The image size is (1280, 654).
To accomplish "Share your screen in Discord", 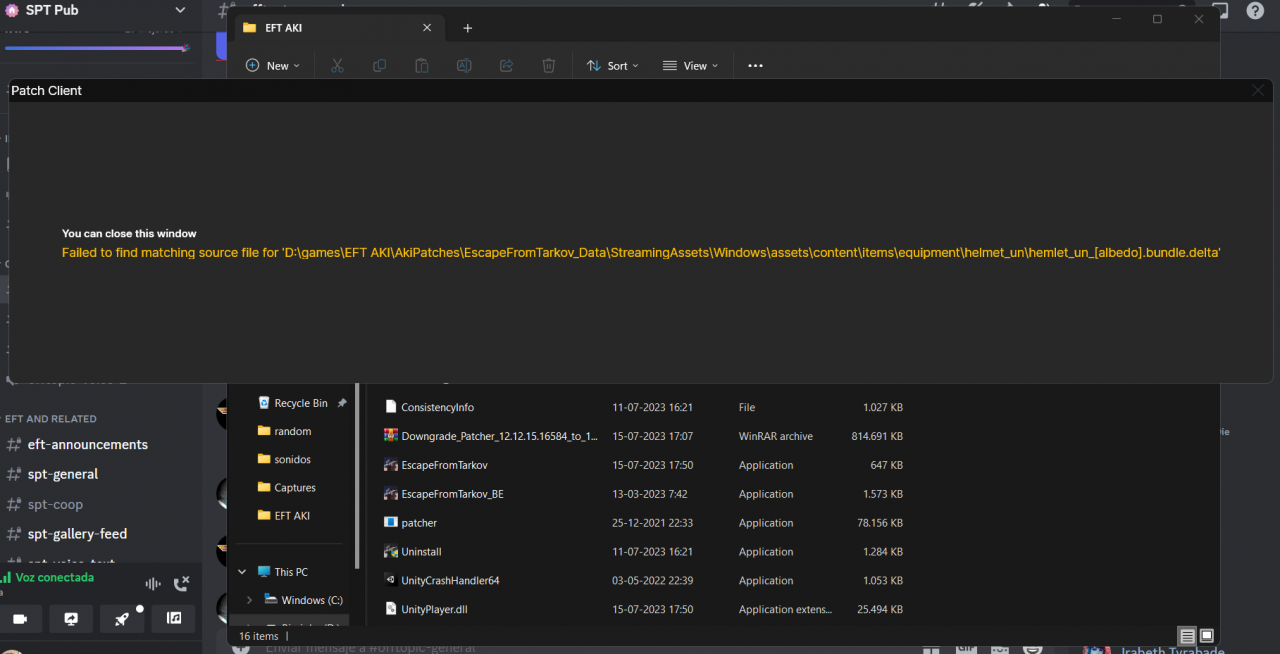I will pyautogui.click(x=71, y=619).
